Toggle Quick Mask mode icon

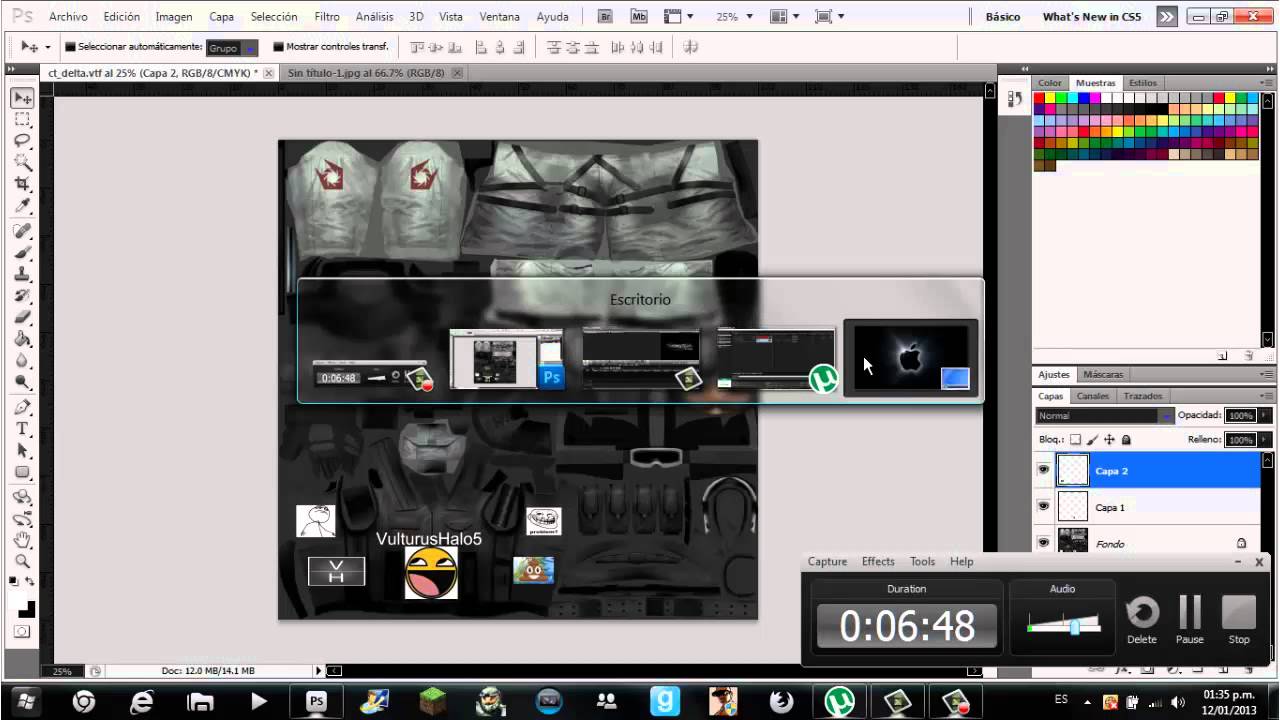(x=22, y=632)
